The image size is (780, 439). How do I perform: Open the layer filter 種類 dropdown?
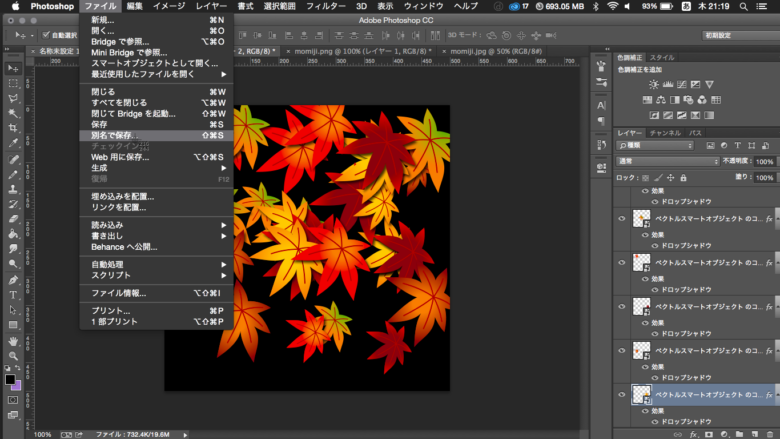click(x=656, y=145)
